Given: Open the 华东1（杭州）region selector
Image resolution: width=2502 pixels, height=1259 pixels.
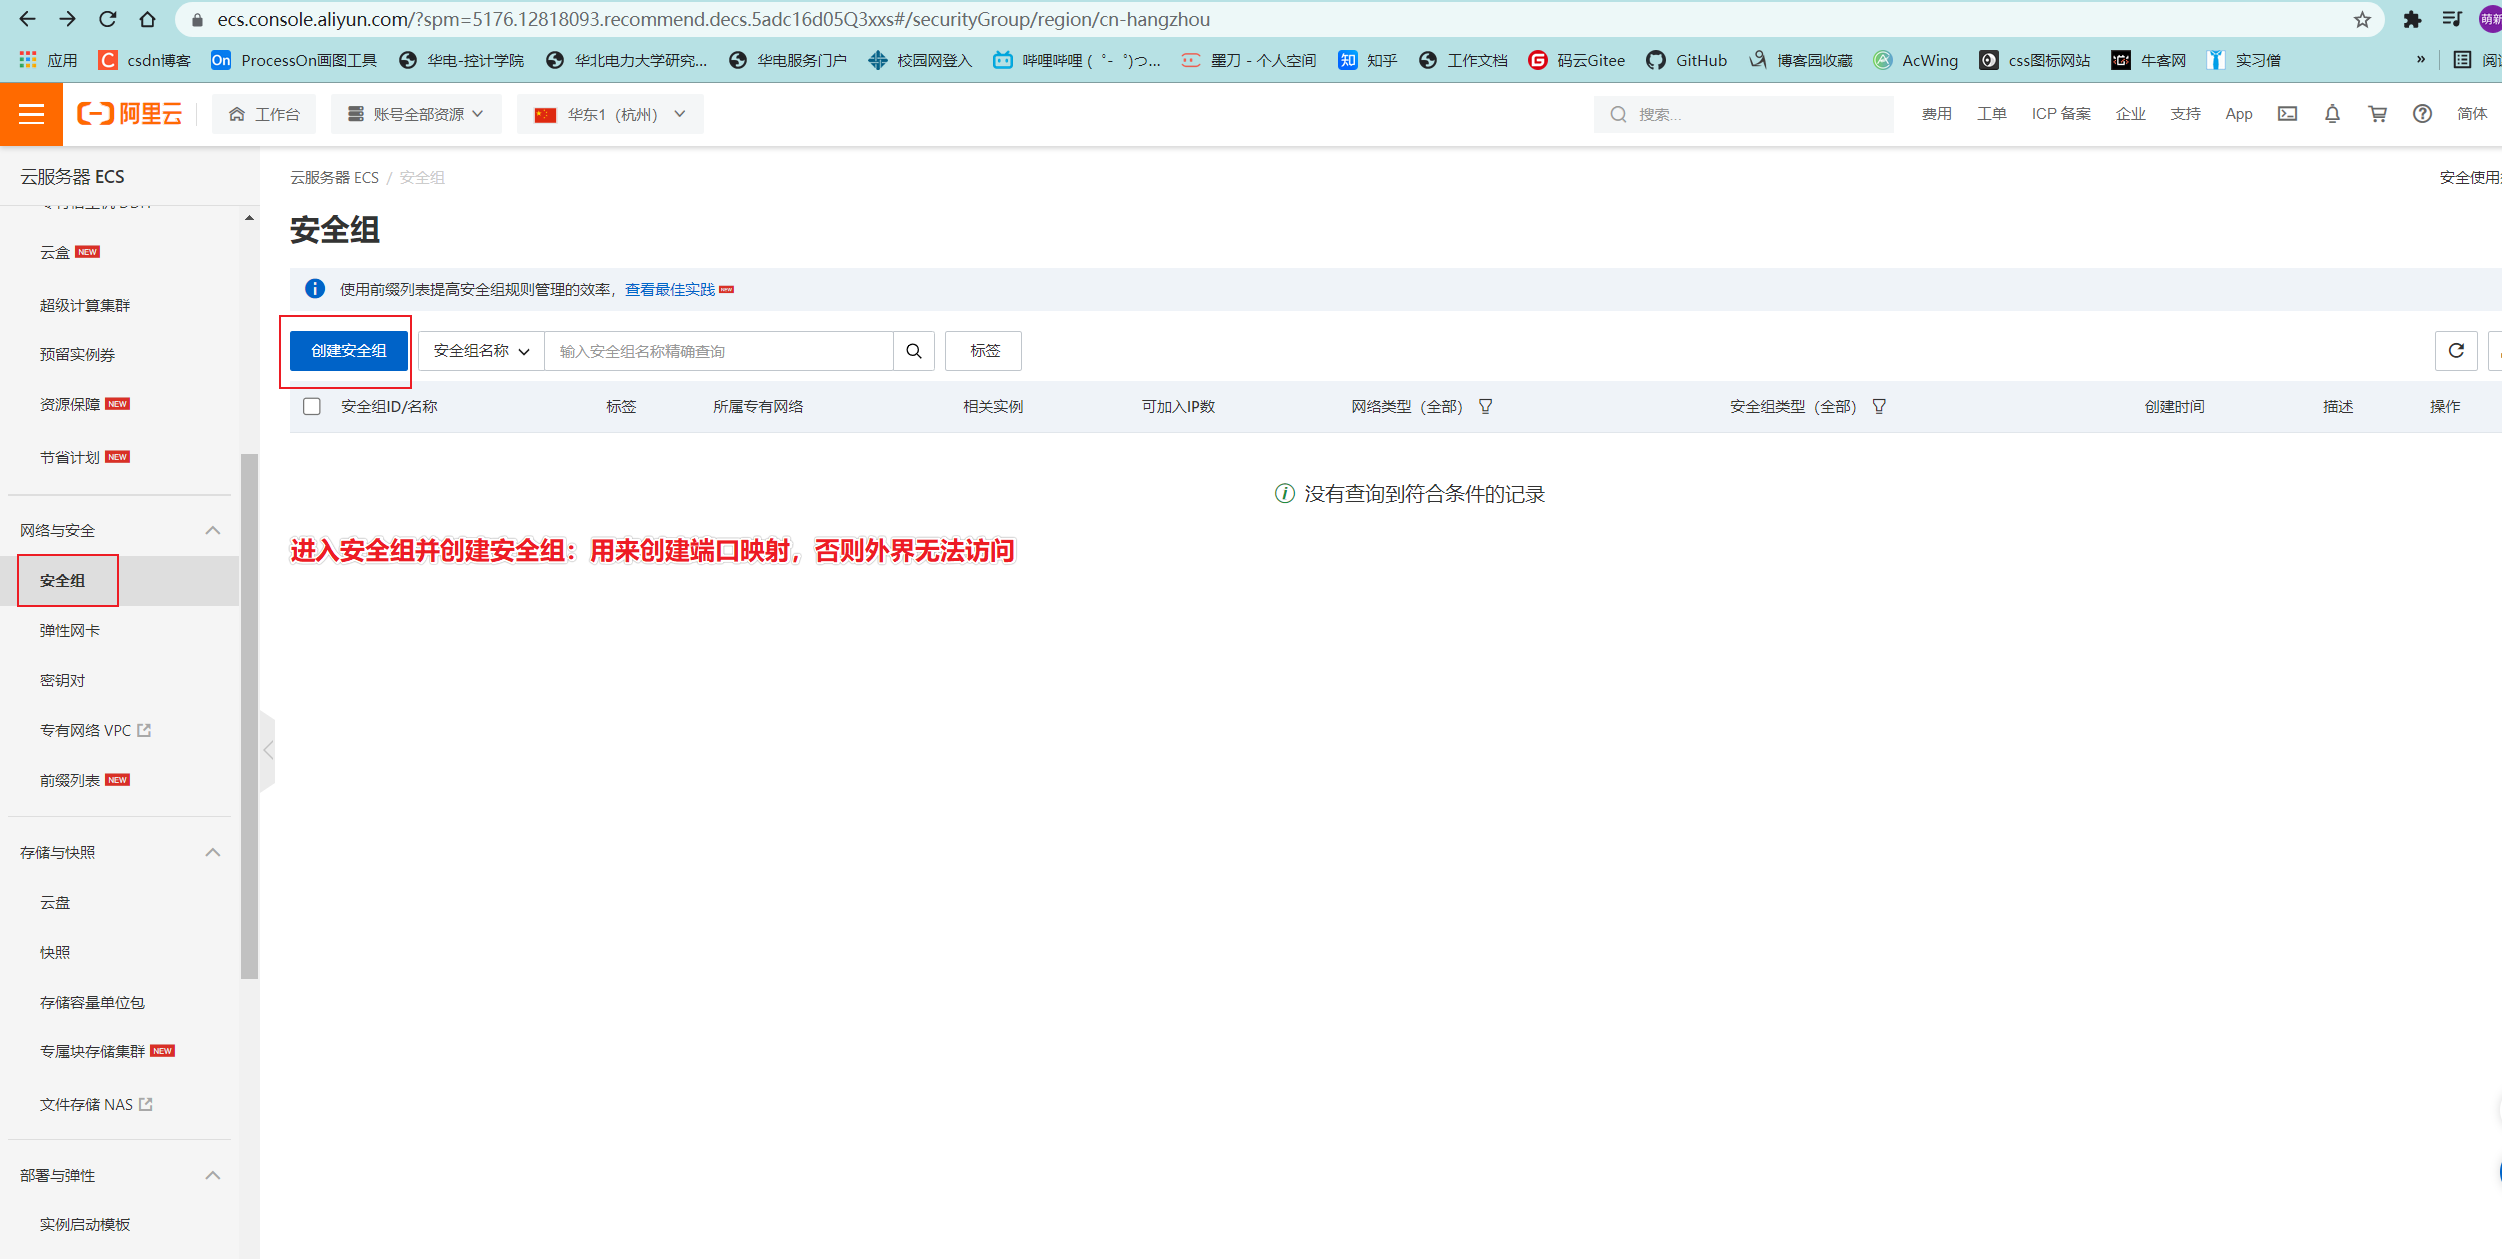Looking at the screenshot, I should (x=608, y=113).
